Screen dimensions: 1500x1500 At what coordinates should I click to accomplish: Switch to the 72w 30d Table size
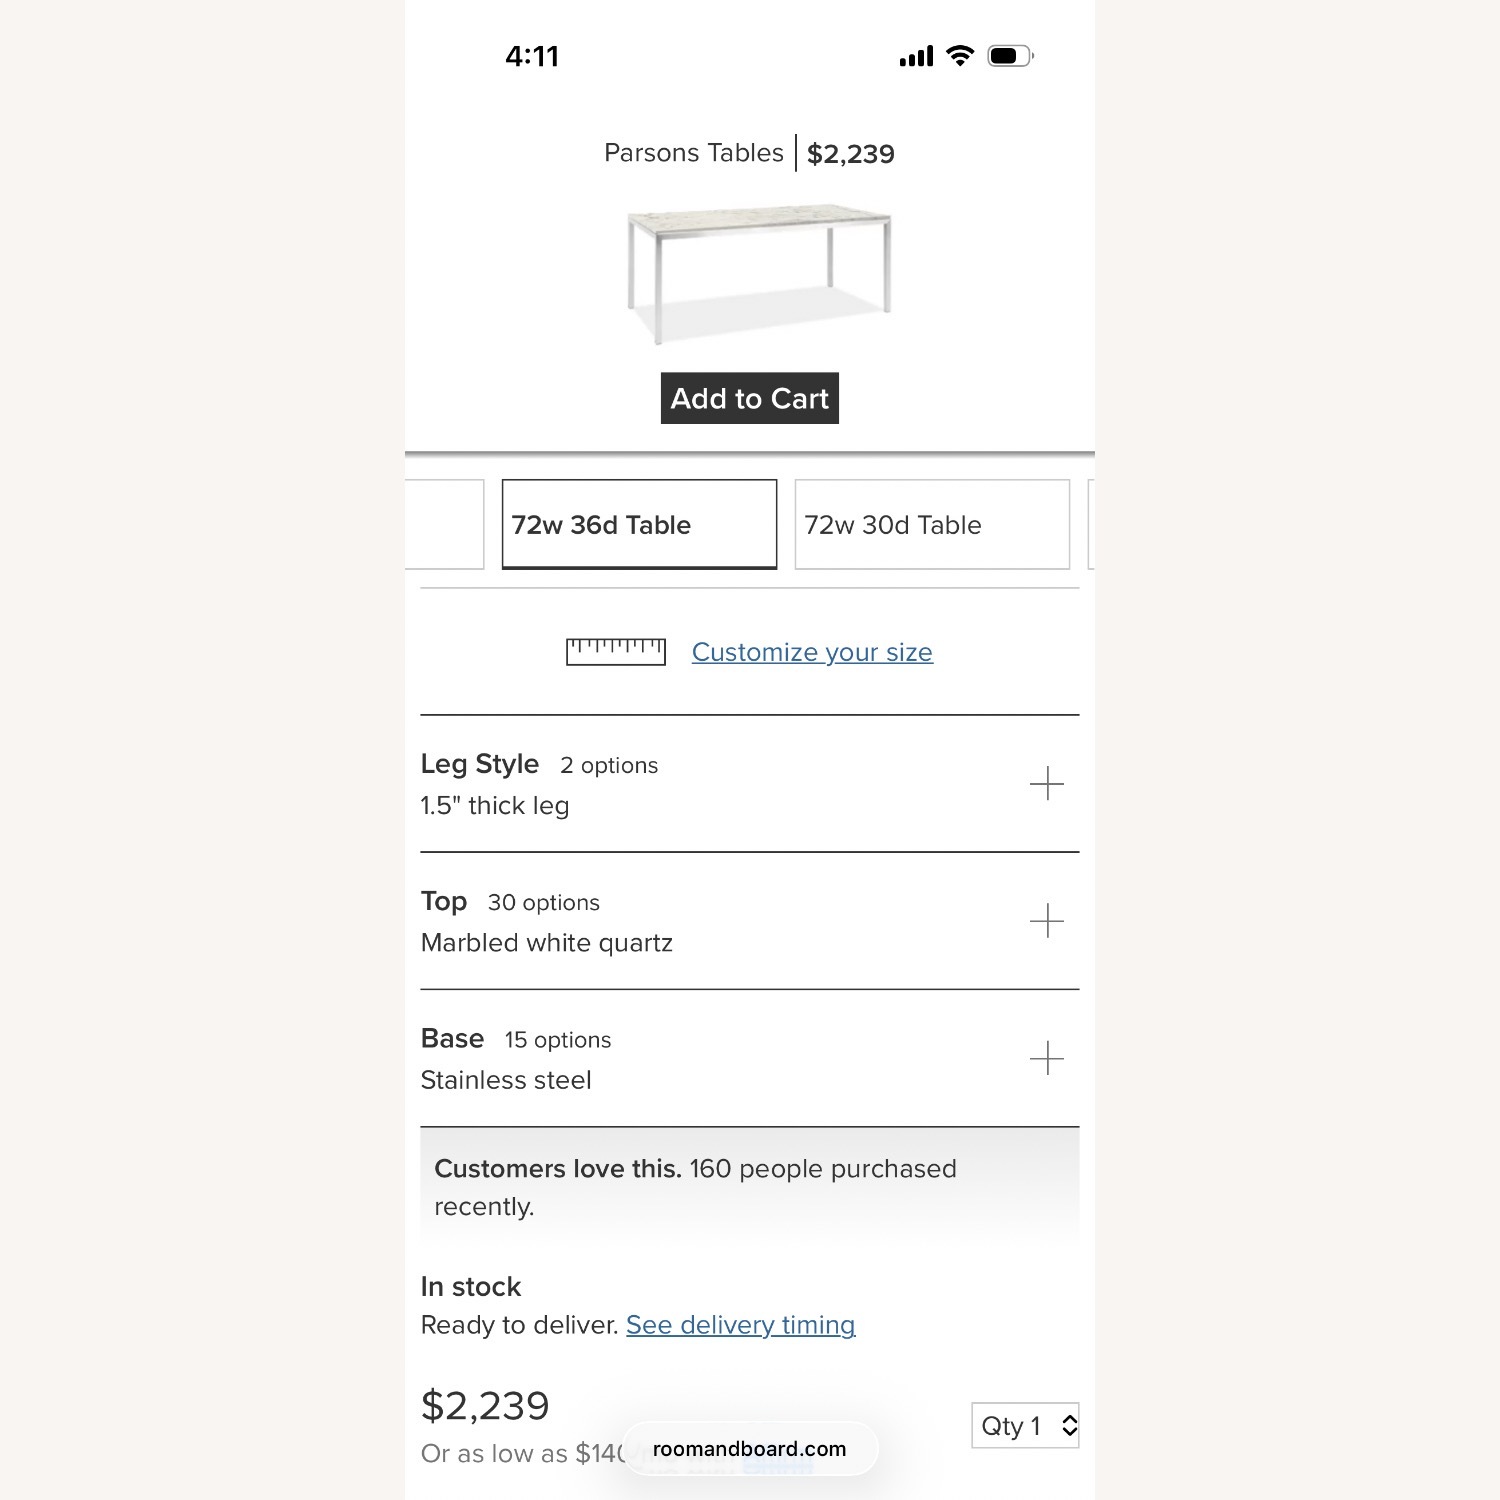click(x=932, y=525)
